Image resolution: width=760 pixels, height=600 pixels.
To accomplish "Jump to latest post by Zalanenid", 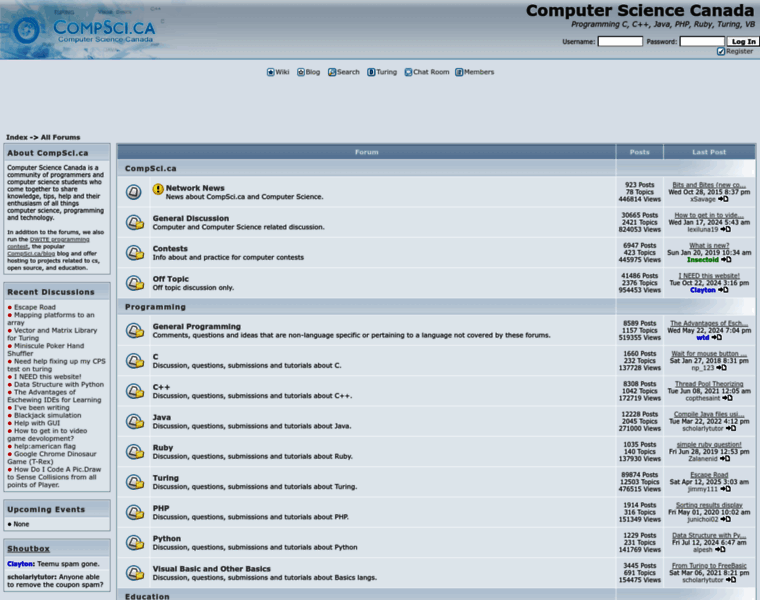I will [x=725, y=458].
